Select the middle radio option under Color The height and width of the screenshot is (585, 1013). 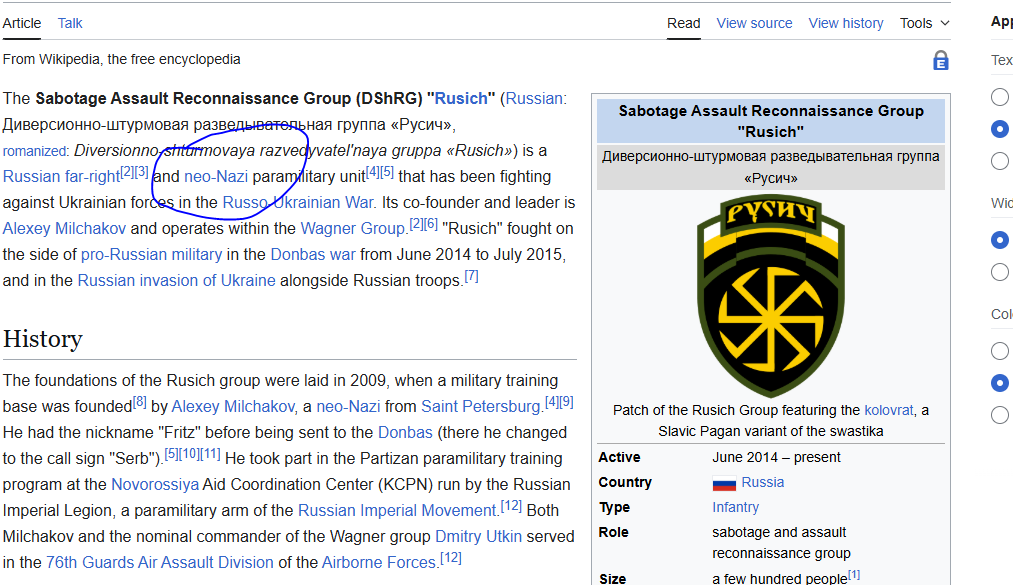999,383
